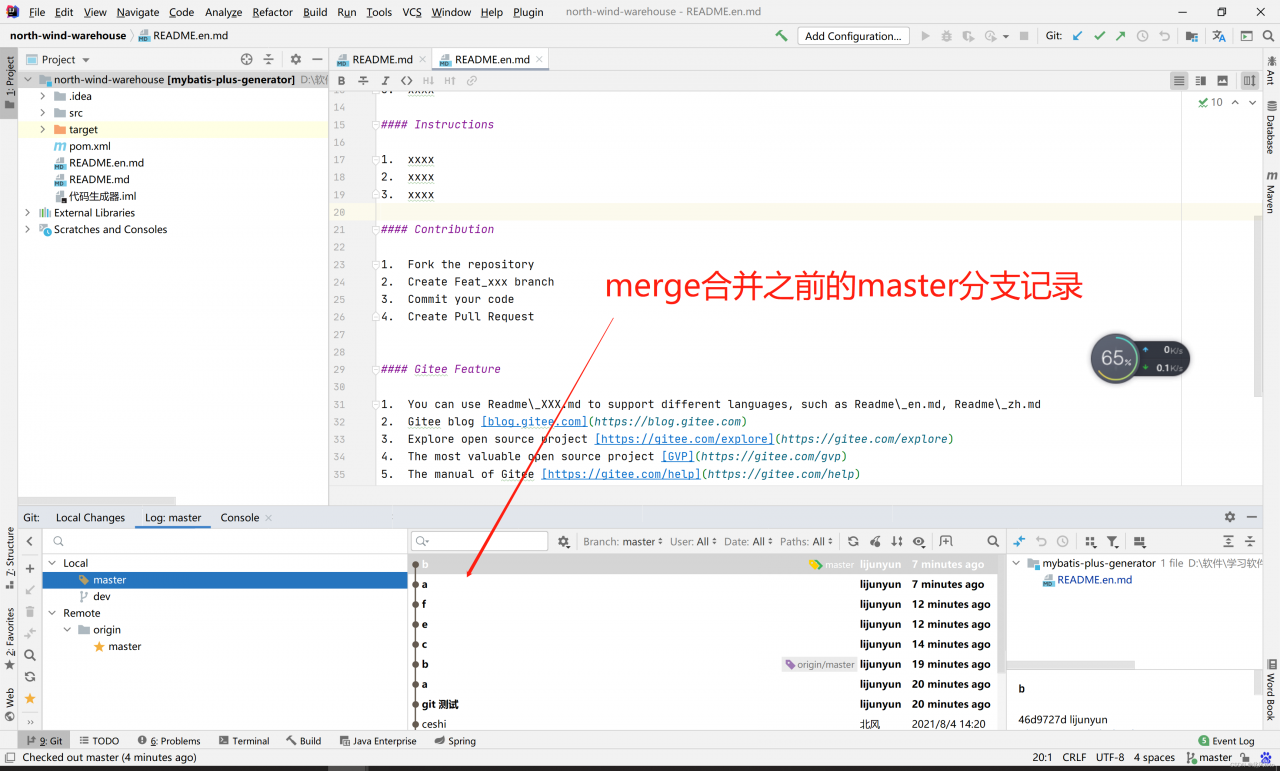Click Git Push green arrow

click(1120, 36)
